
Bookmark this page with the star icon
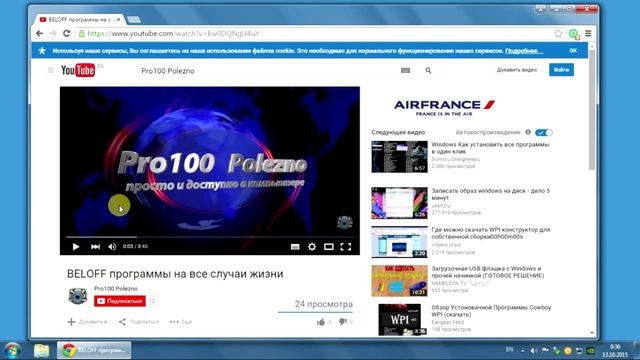click(558, 33)
